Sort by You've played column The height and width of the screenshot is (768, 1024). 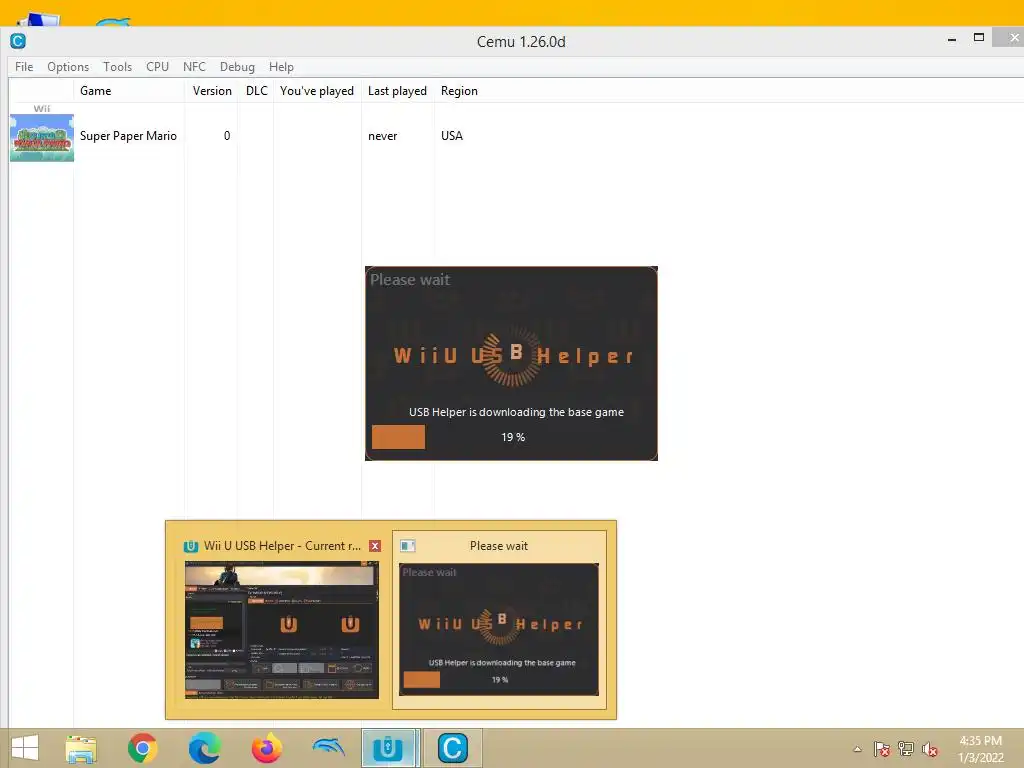pyautogui.click(x=317, y=91)
